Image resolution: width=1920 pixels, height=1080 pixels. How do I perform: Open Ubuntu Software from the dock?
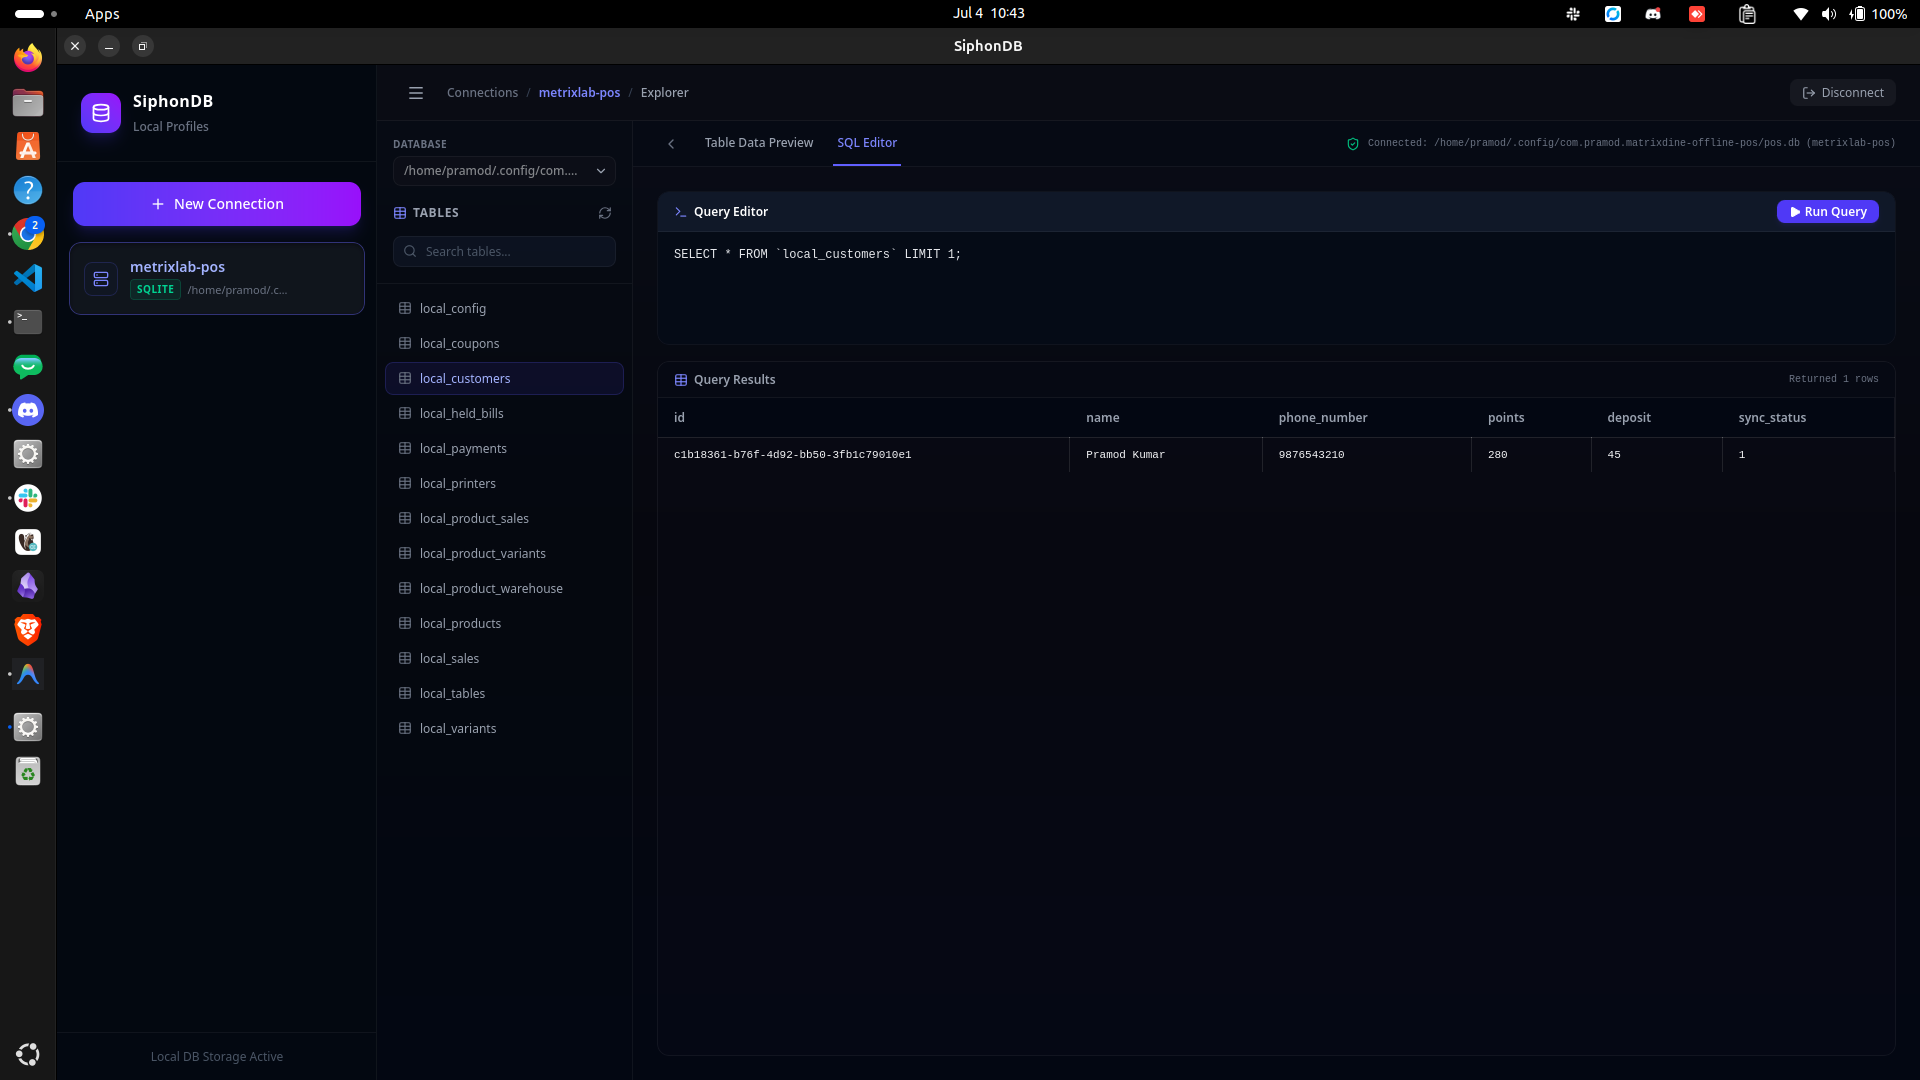tap(28, 146)
